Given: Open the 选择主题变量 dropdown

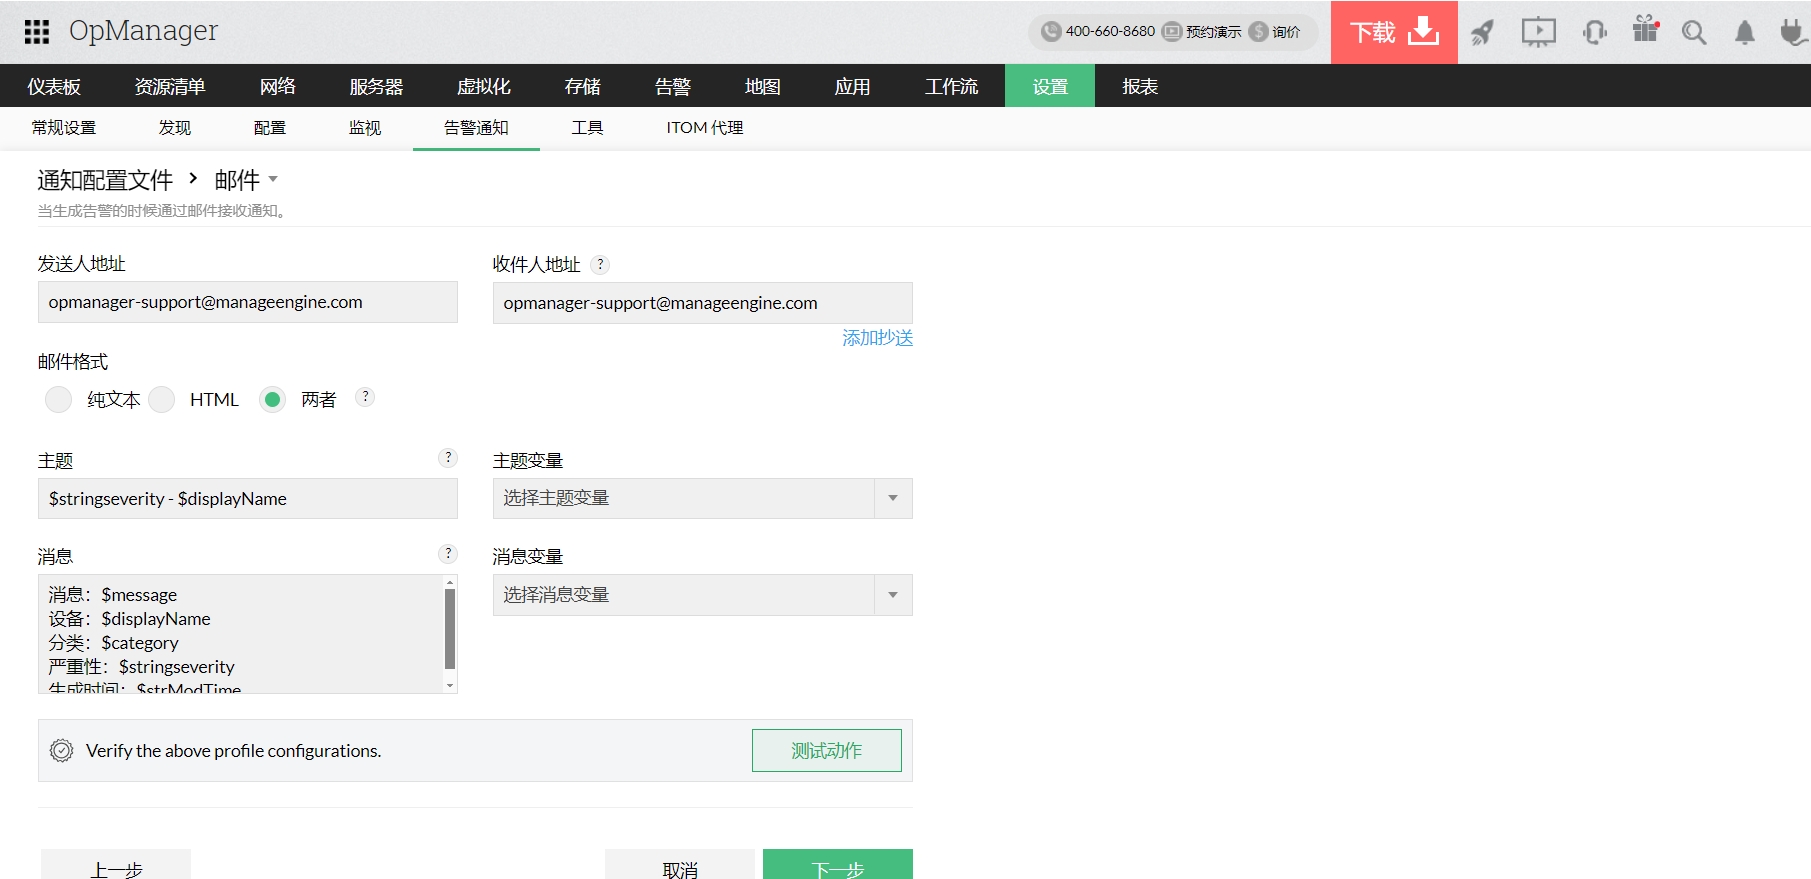Looking at the screenshot, I should (703, 498).
